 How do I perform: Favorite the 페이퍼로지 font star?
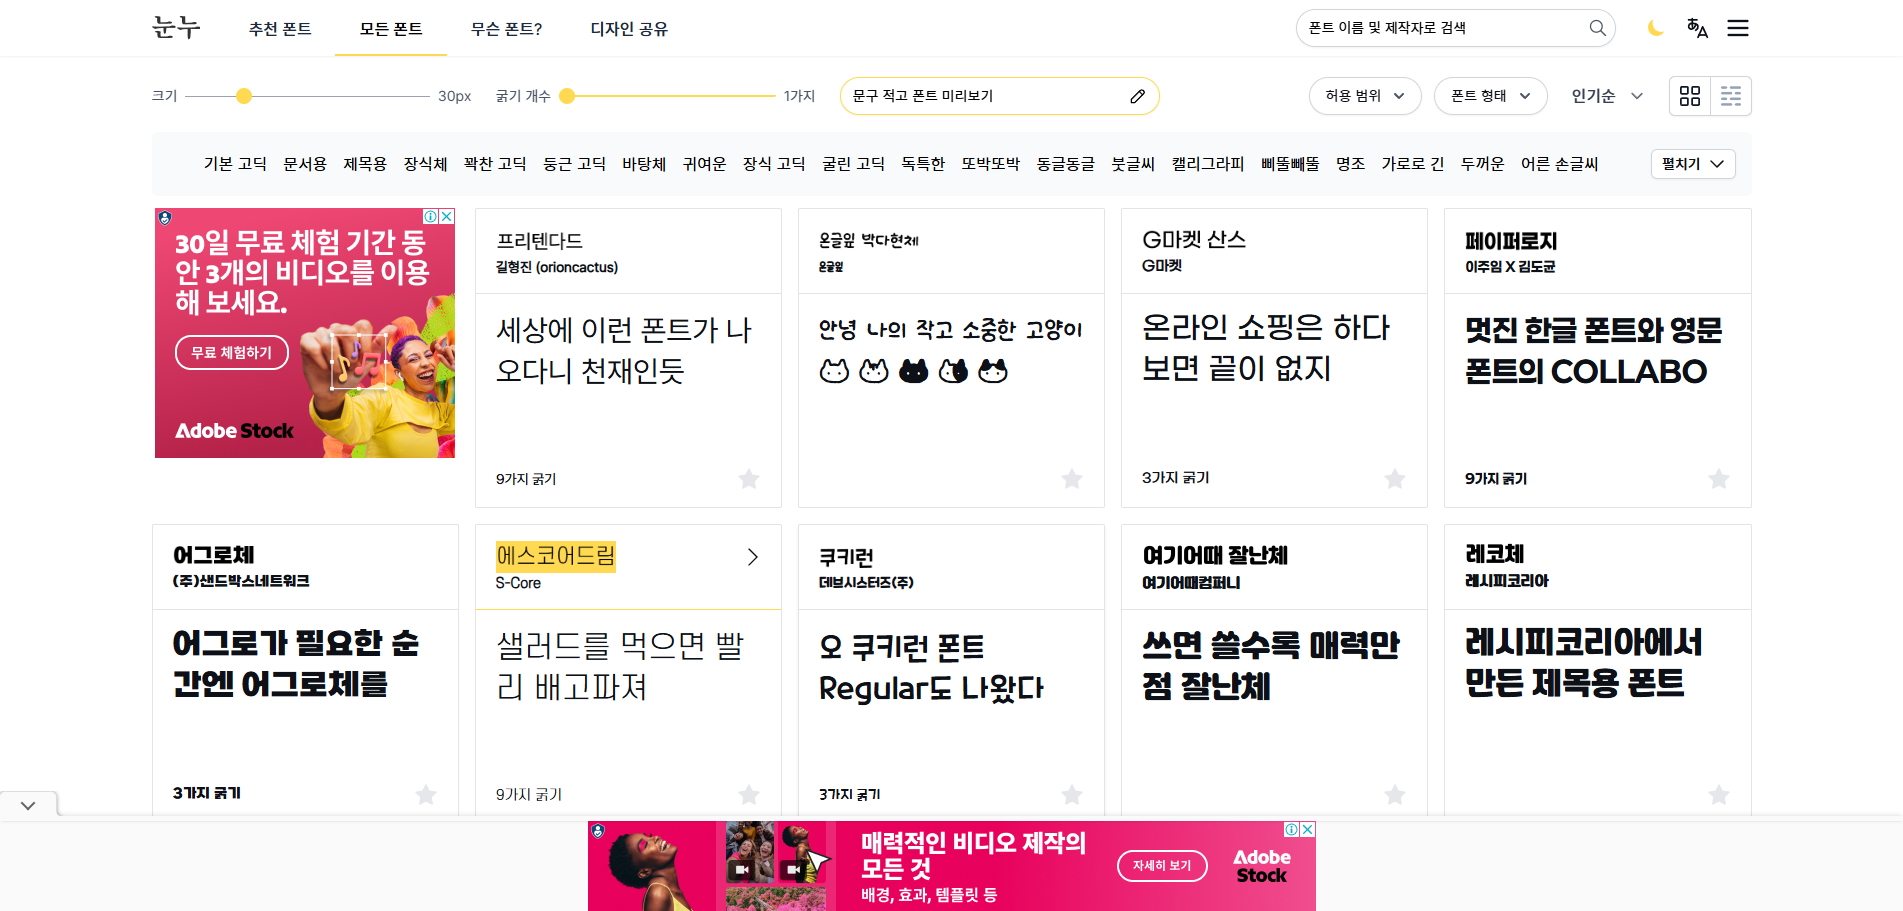pyautogui.click(x=1719, y=479)
